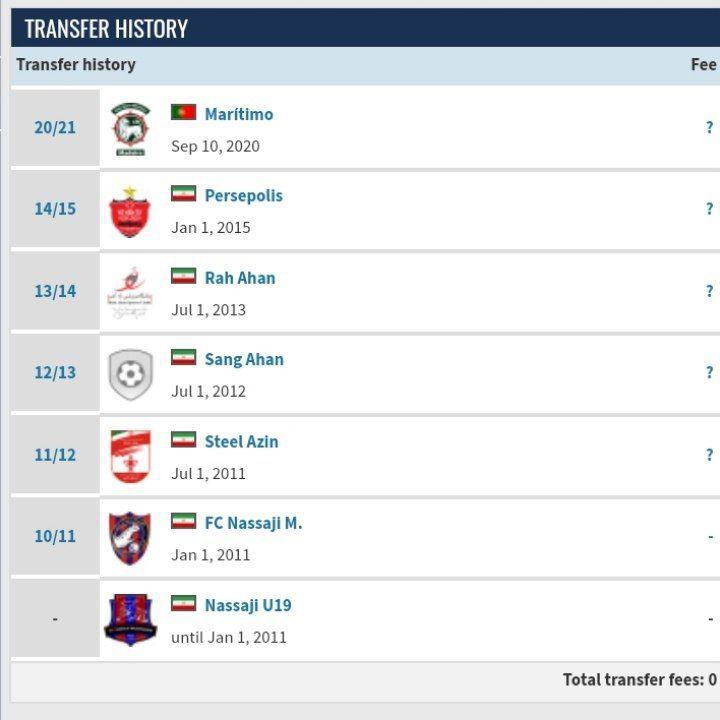Screen dimensions: 720x720
Task: Click the Nassaji U19 club crest
Action: click(x=130, y=619)
